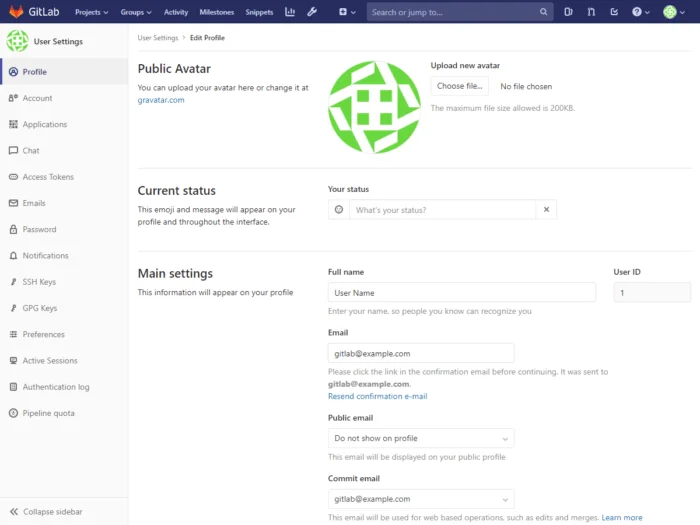Click the Full name input field
The image size is (700, 525).
point(461,293)
